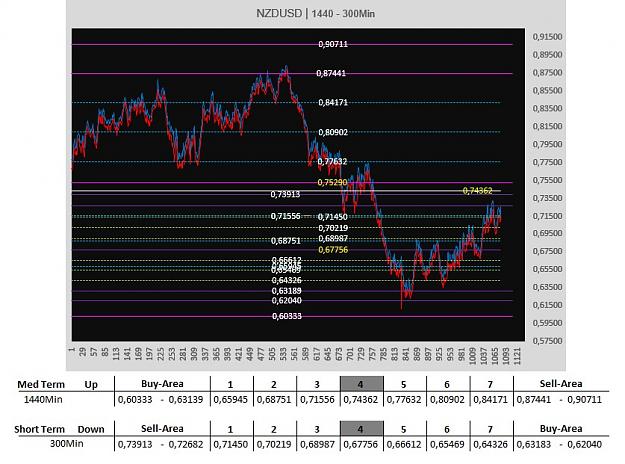The height and width of the screenshot is (464, 625).
Task: Select the 0,63500 tick on the price axis
Action: [x=547, y=287]
